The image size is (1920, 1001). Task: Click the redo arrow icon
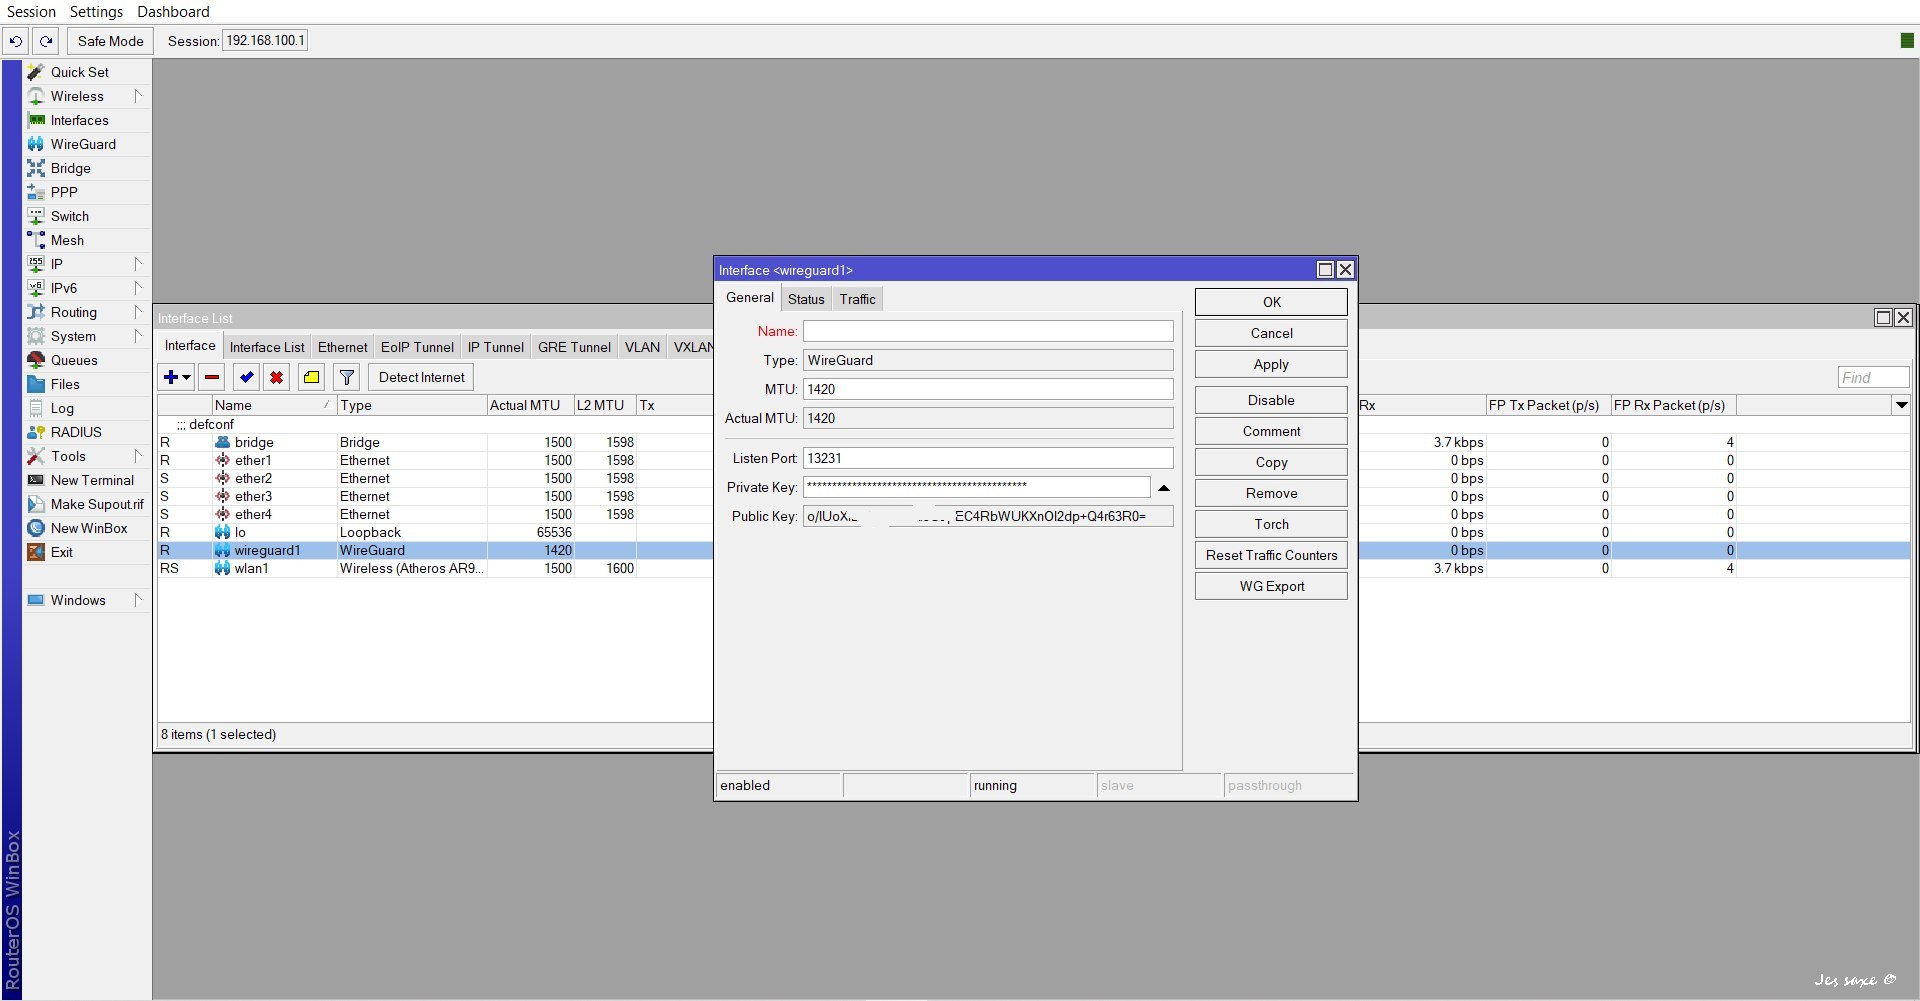coord(46,41)
